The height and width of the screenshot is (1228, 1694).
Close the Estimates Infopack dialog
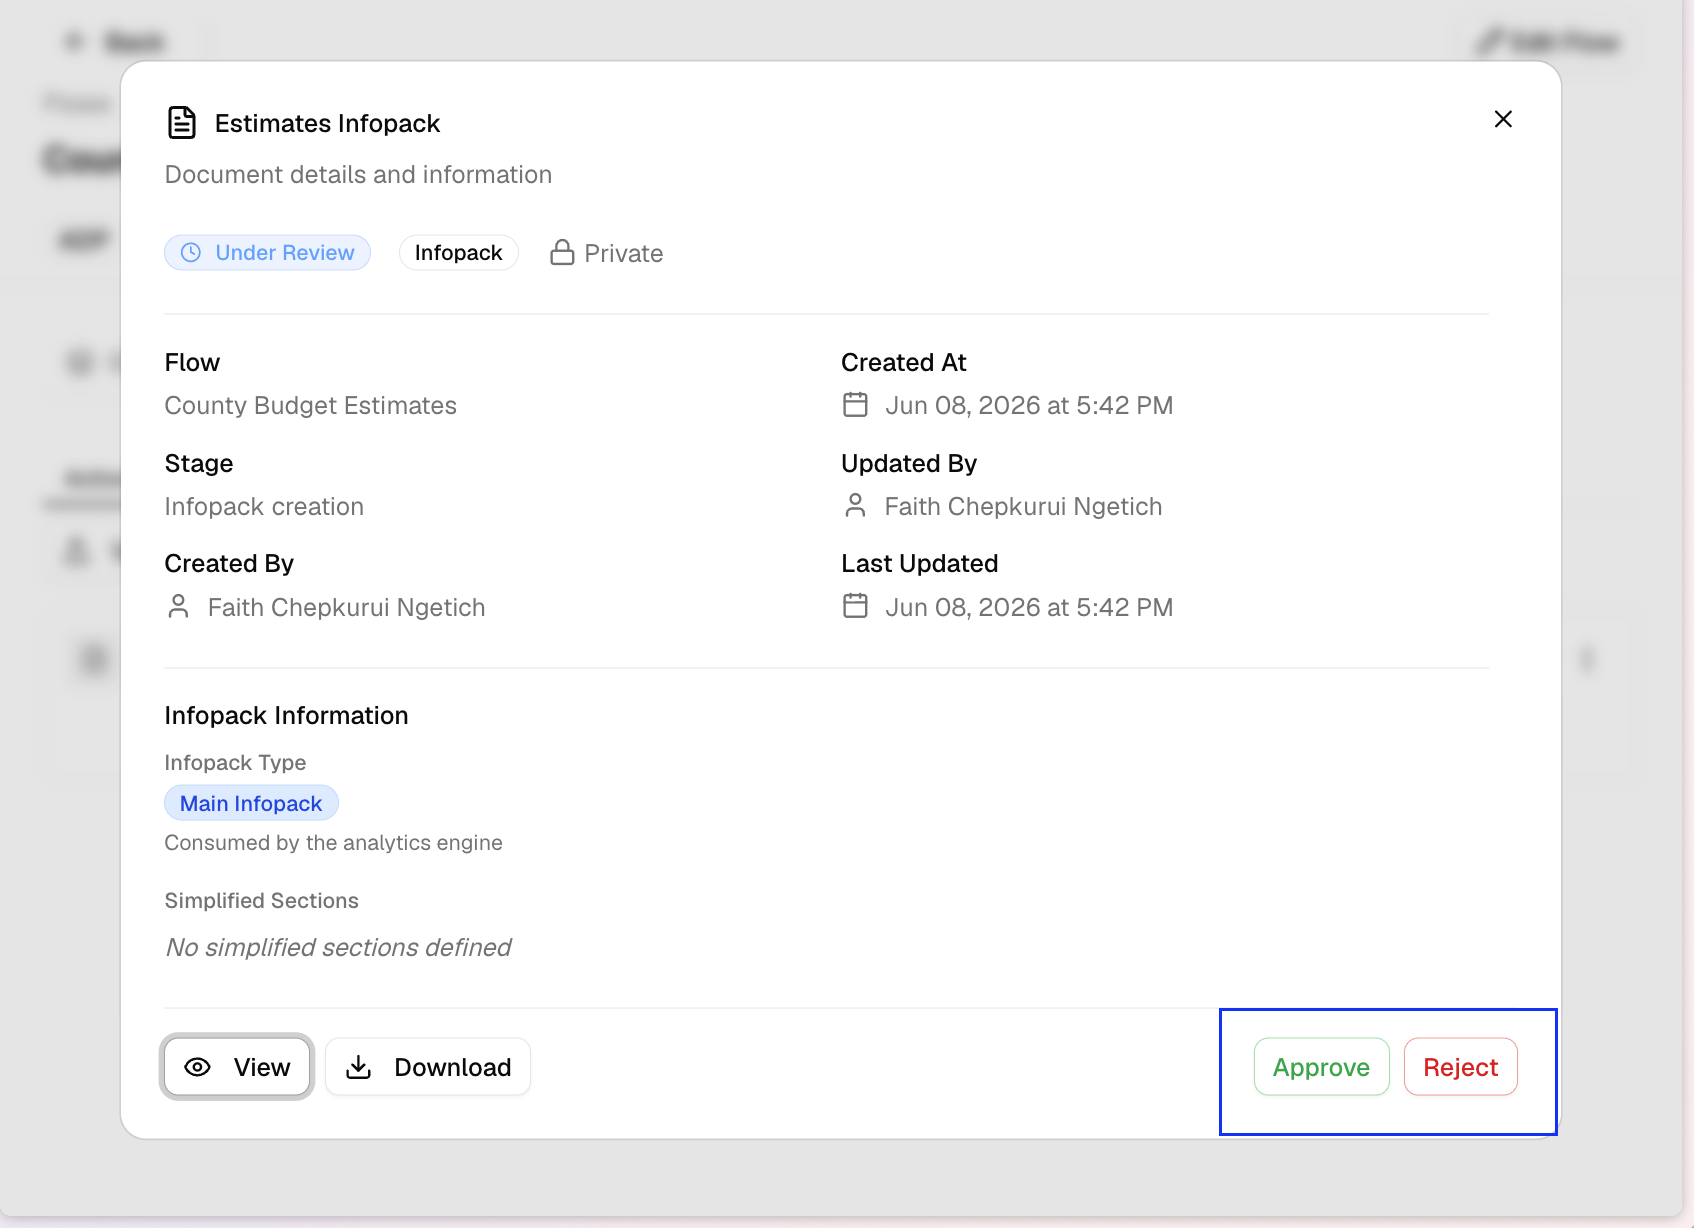point(1502,119)
